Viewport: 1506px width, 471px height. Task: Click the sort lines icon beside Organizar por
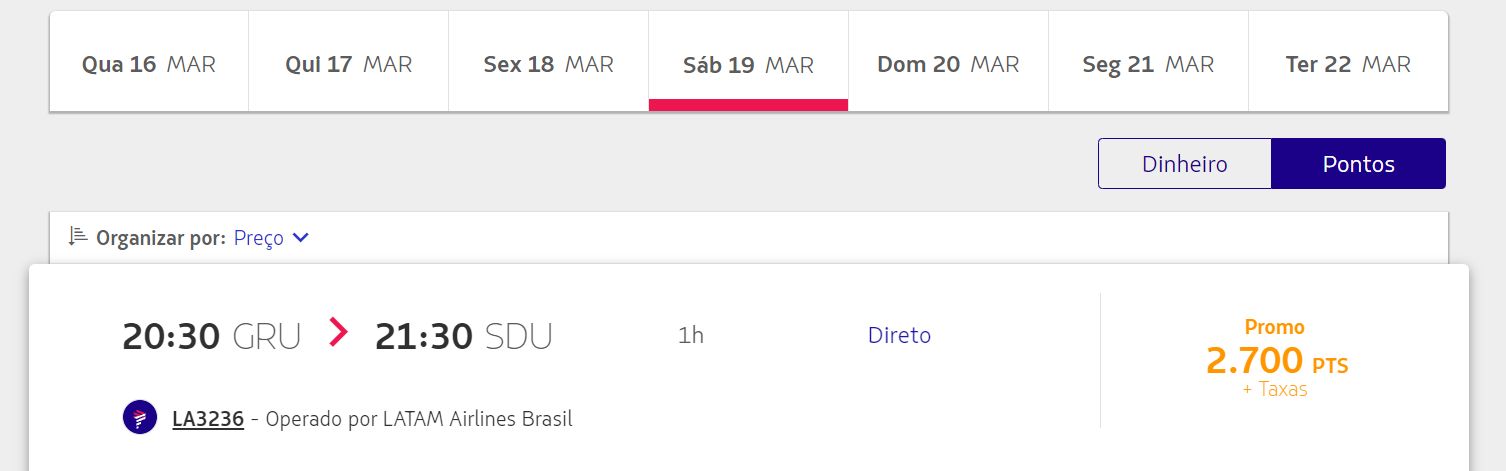(78, 237)
